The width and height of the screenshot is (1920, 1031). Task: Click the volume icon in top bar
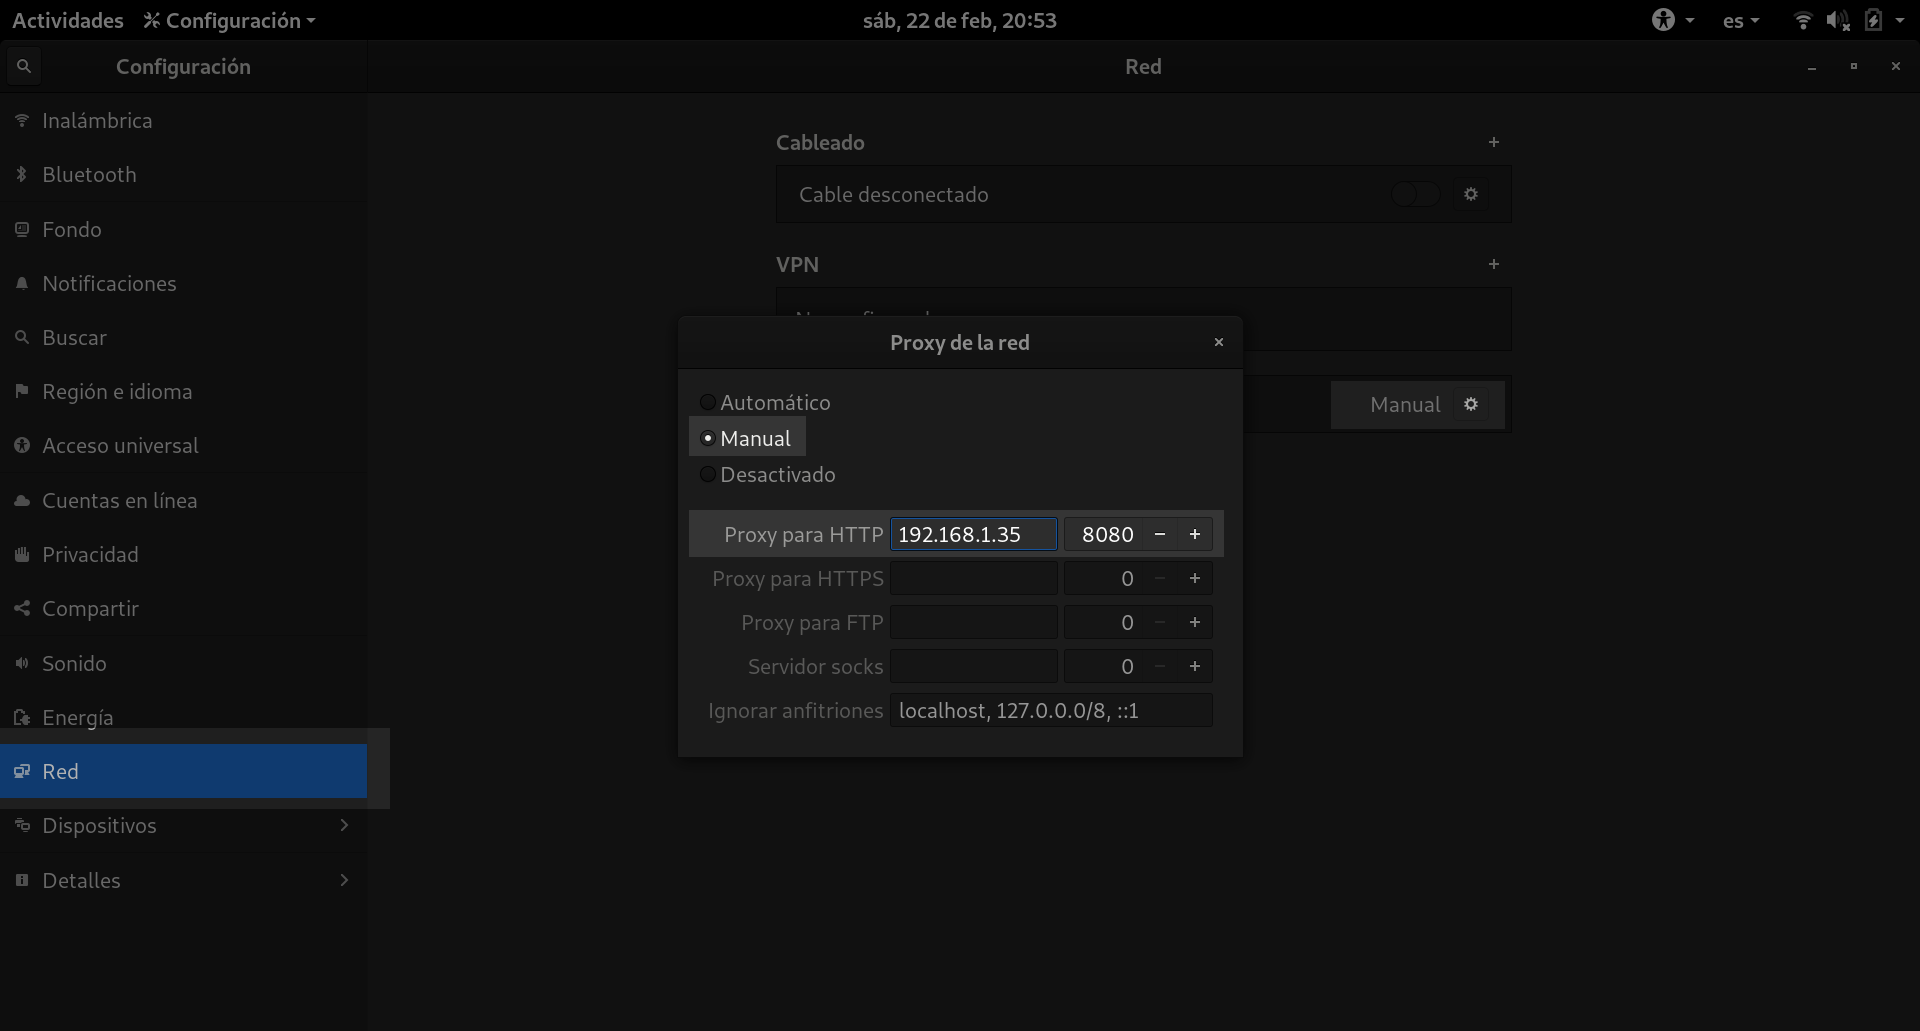(x=1837, y=20)
